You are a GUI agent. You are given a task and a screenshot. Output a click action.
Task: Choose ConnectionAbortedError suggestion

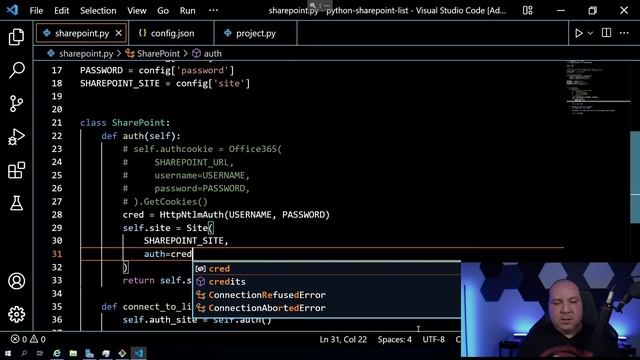click(327, 308)
